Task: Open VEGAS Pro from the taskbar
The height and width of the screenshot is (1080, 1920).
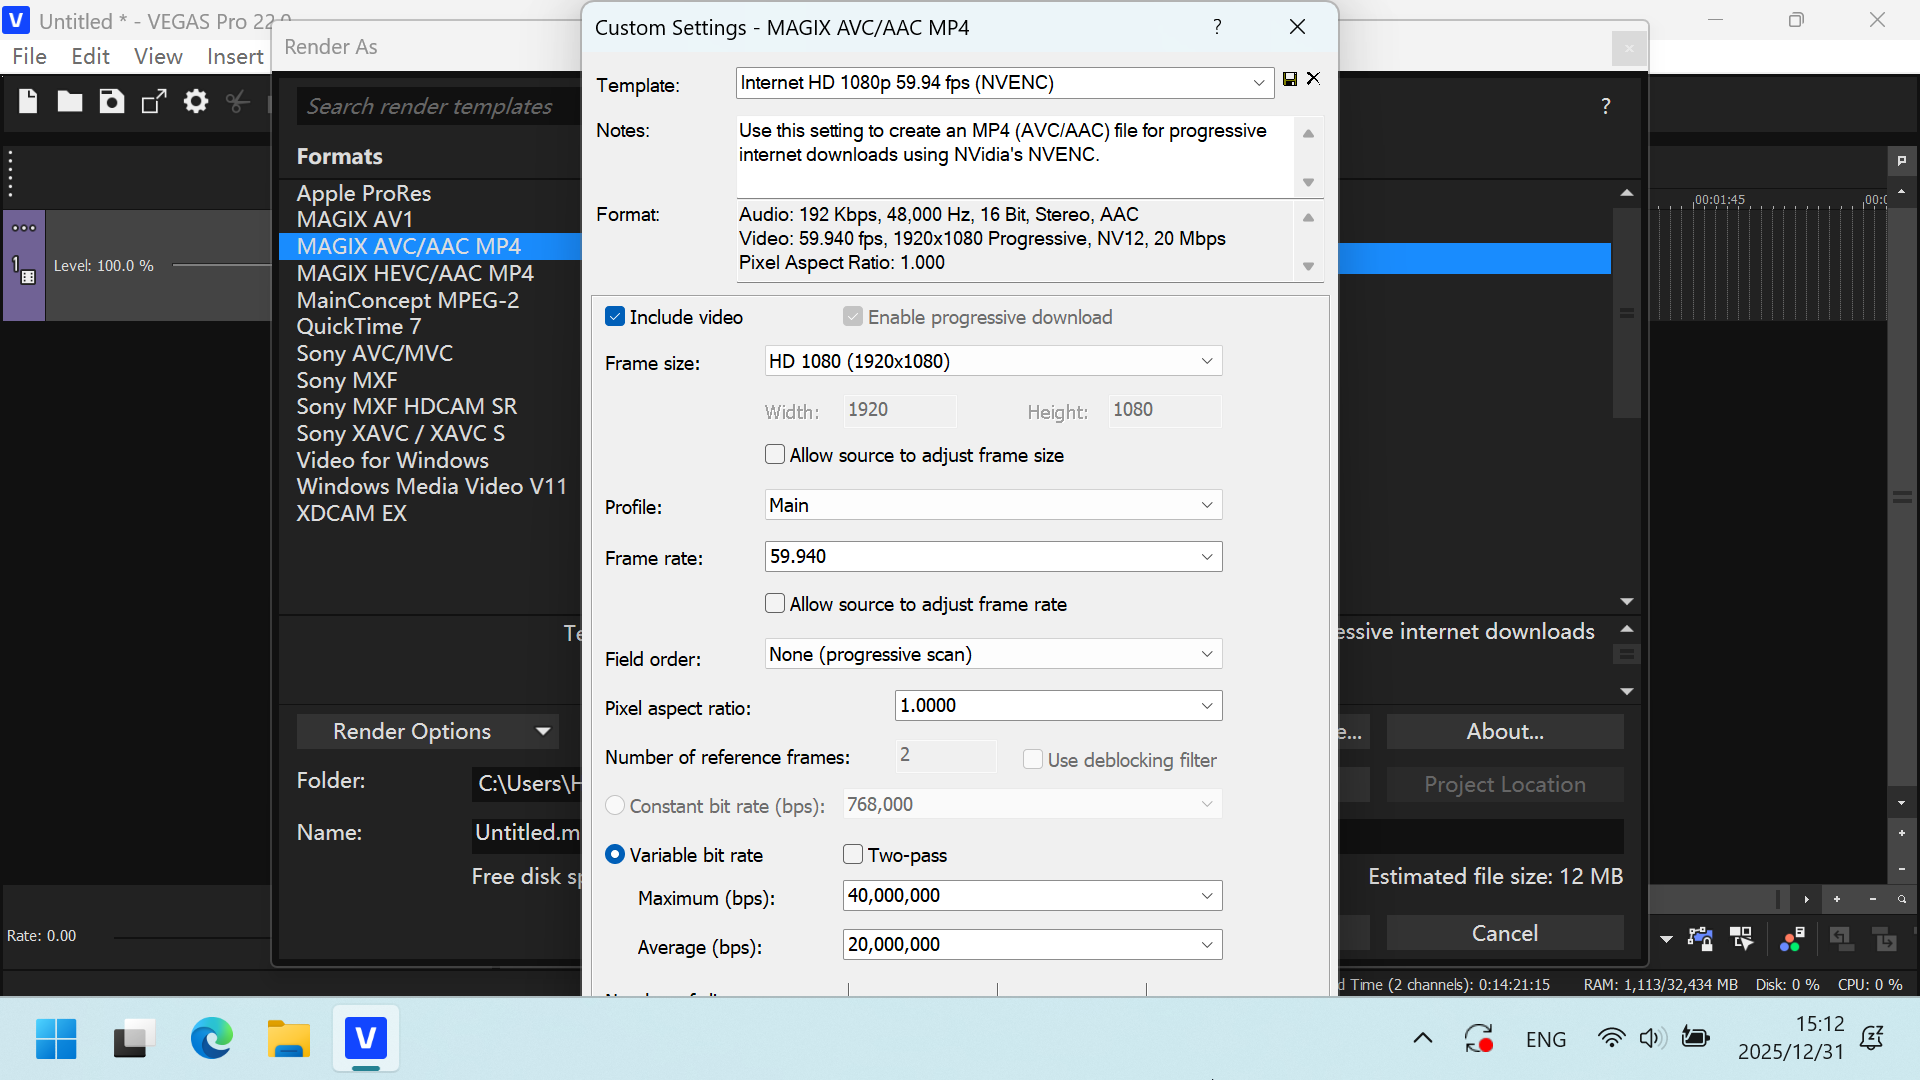Action: [365, 1039]
